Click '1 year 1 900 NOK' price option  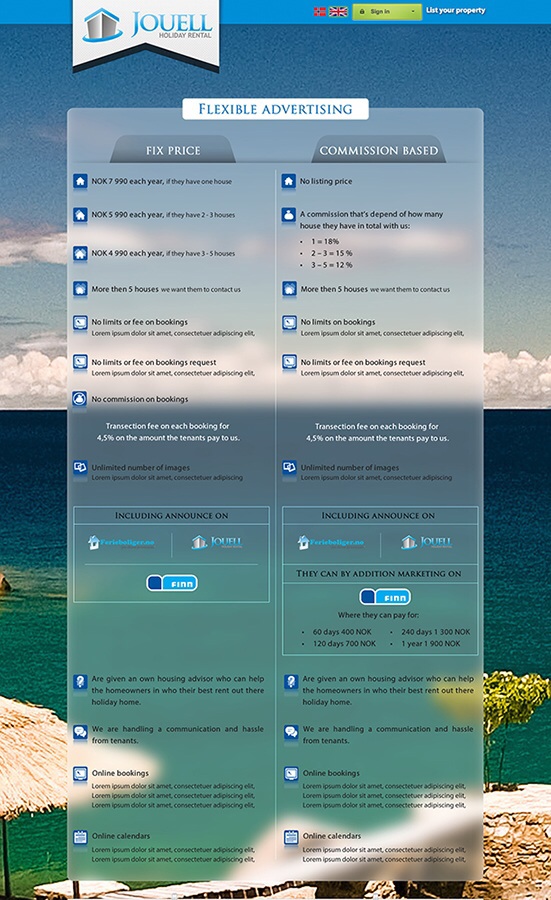click(430, 644)
